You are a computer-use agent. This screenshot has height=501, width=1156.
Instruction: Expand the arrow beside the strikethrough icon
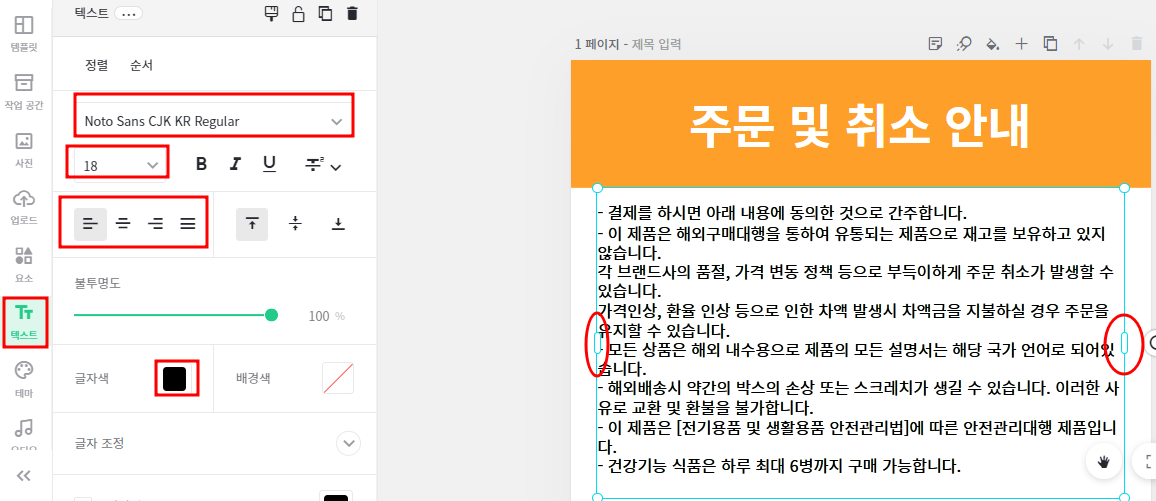pos(336,167)
